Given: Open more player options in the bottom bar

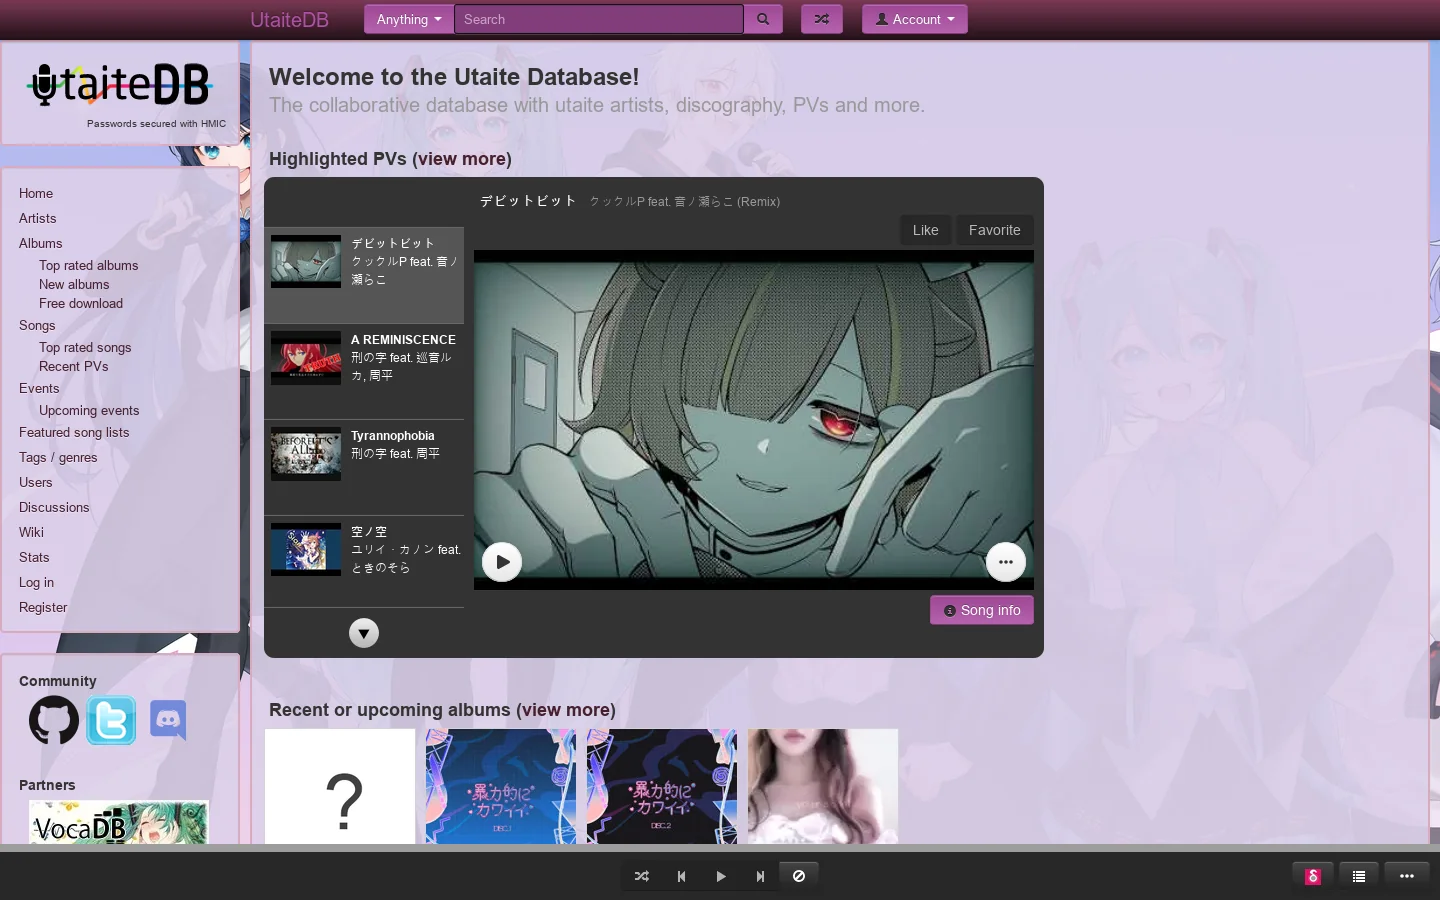Looking at the screenshot, I should [1407, 876].
